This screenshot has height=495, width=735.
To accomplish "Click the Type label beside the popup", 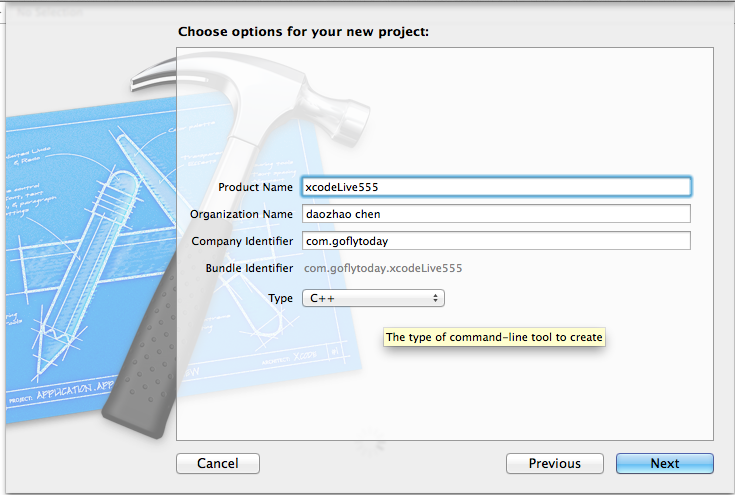I will click(x=280, y=298).
